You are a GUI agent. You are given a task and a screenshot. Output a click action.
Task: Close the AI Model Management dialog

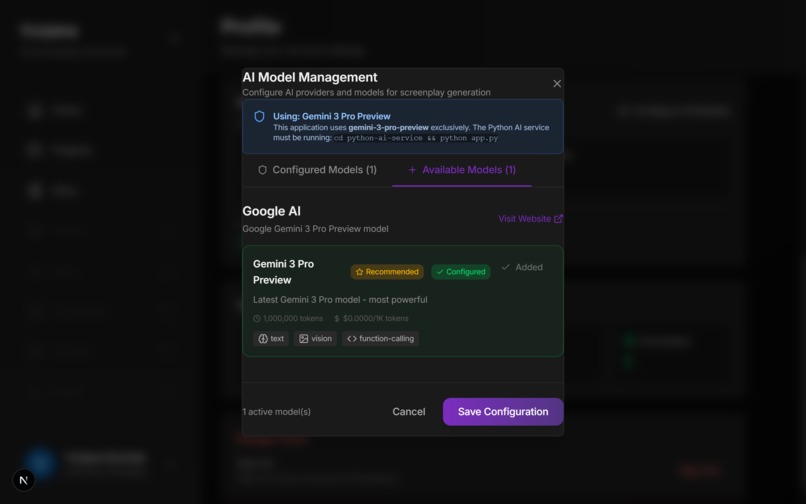tap(557, 83)
